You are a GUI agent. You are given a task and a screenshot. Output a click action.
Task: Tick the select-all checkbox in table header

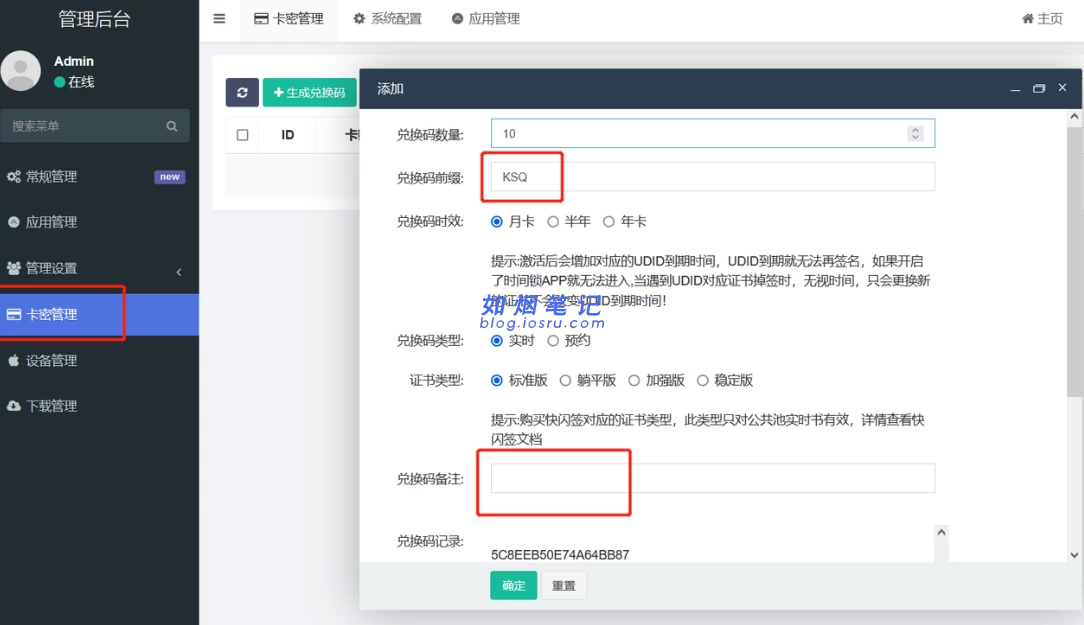(243, 135)
